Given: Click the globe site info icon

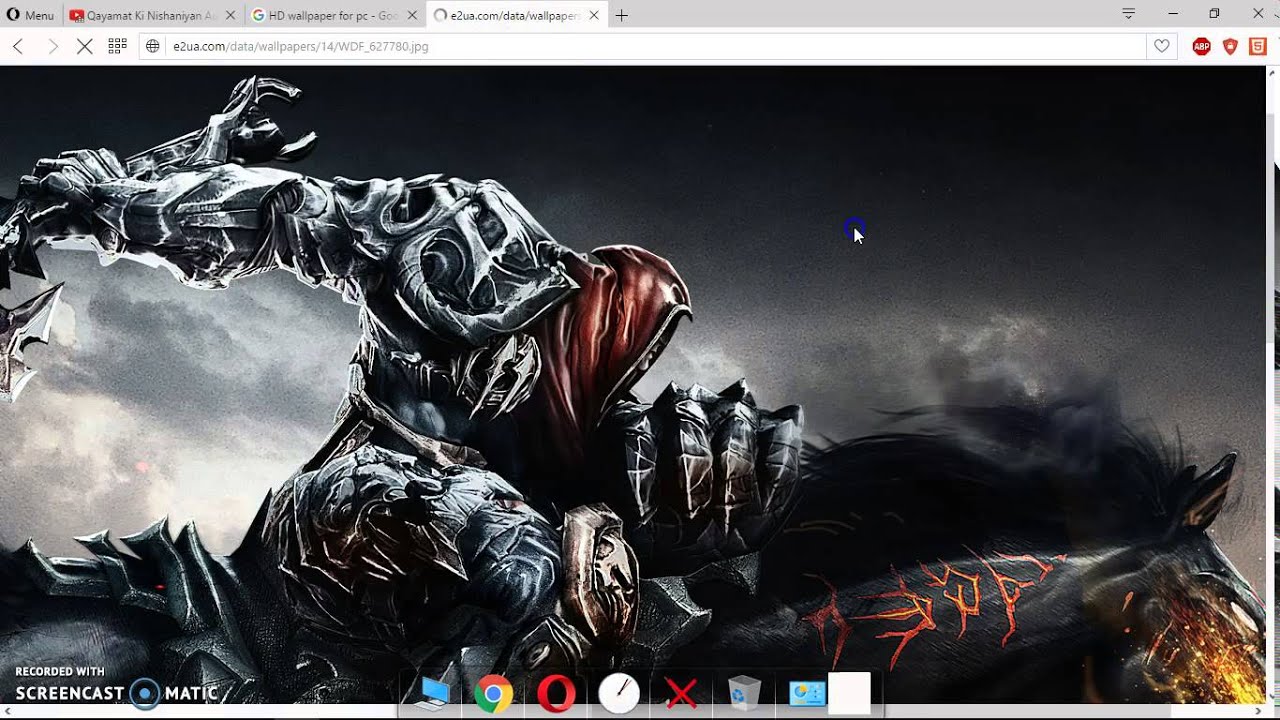Looking at the screenshot, I should tap(153, 46).
